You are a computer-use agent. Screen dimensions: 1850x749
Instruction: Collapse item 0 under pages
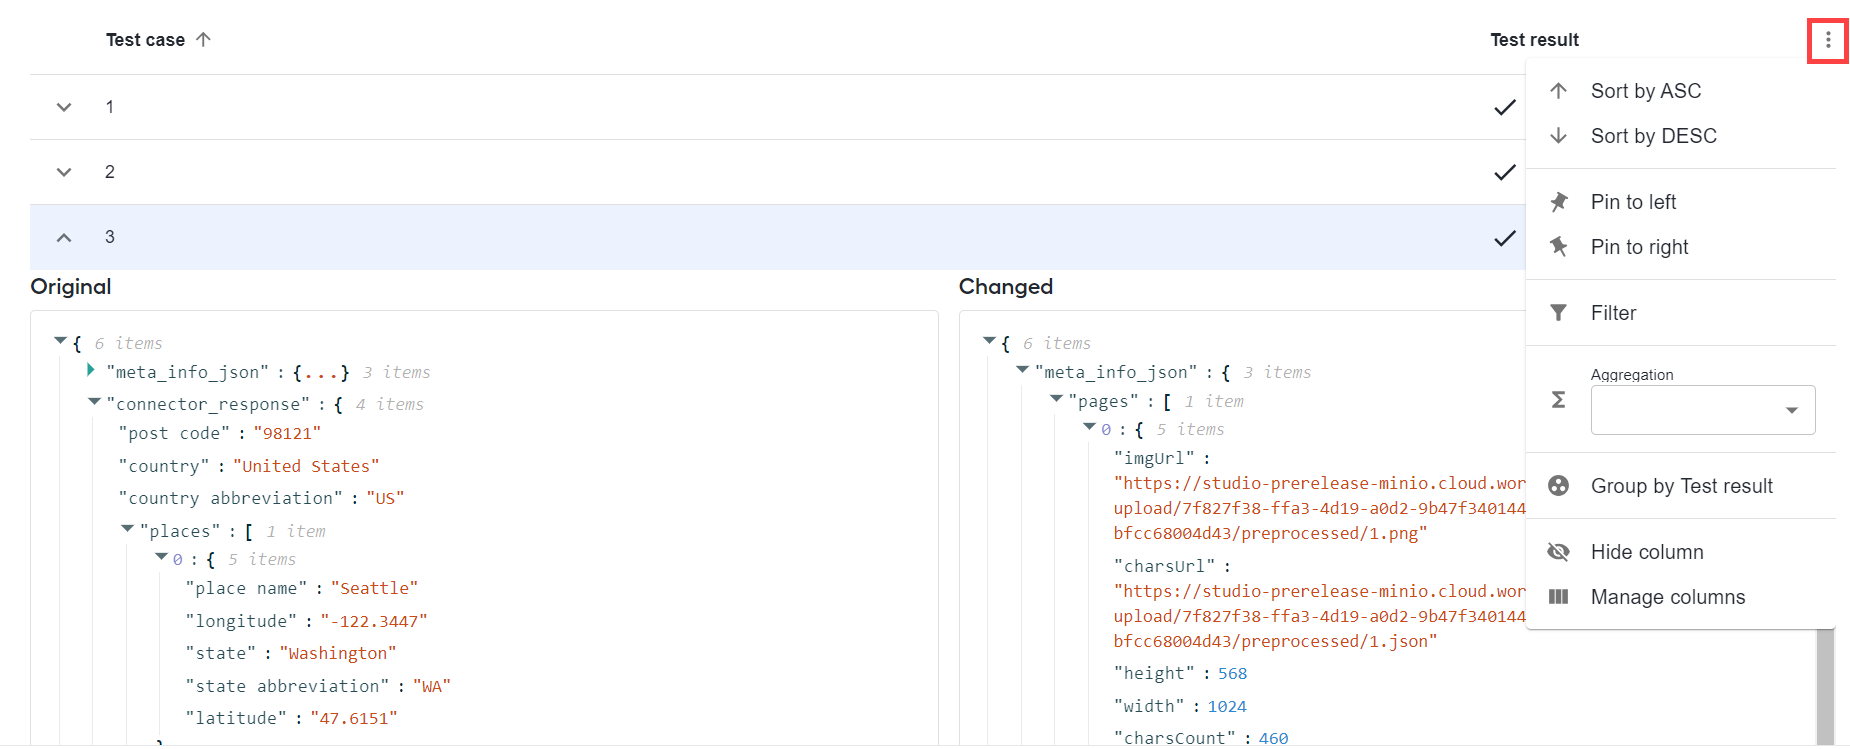[1089, 427]
